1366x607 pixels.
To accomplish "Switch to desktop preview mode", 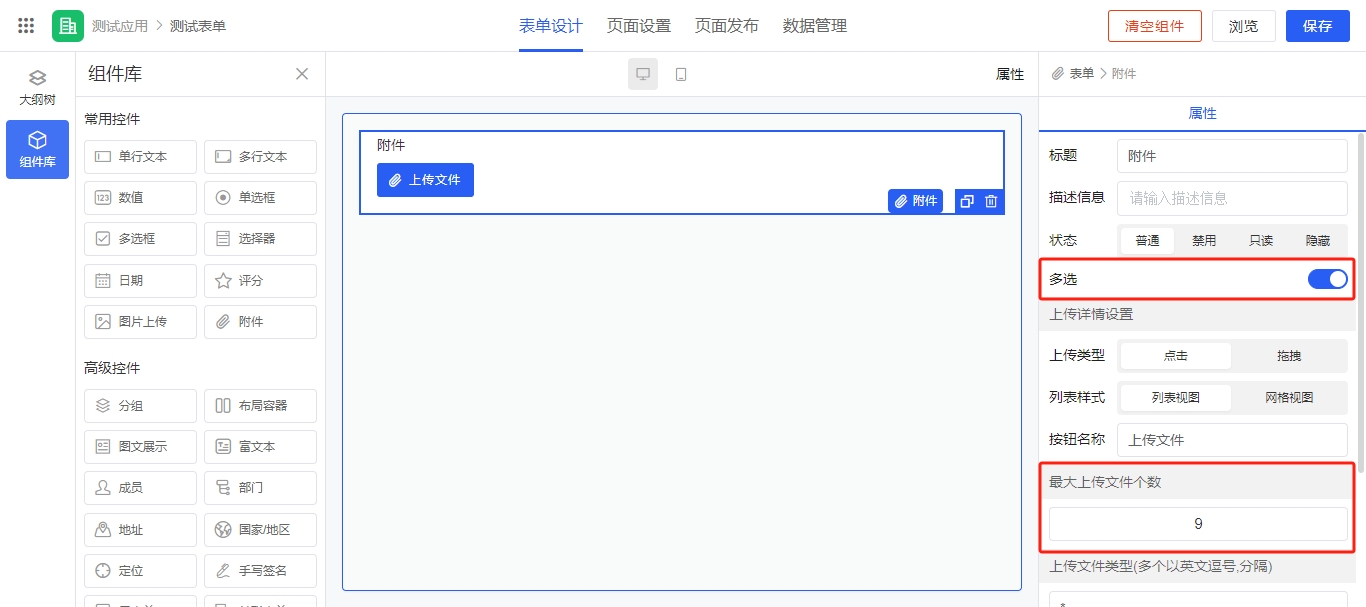I will 643,74.
